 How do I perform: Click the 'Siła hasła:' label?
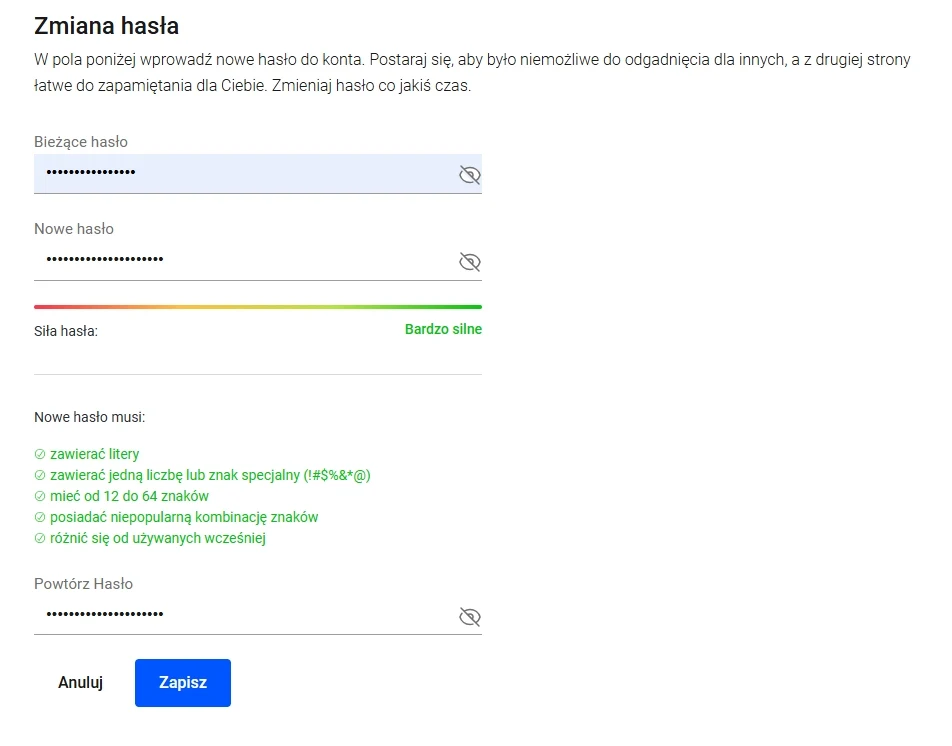click(x=66, y=331)
